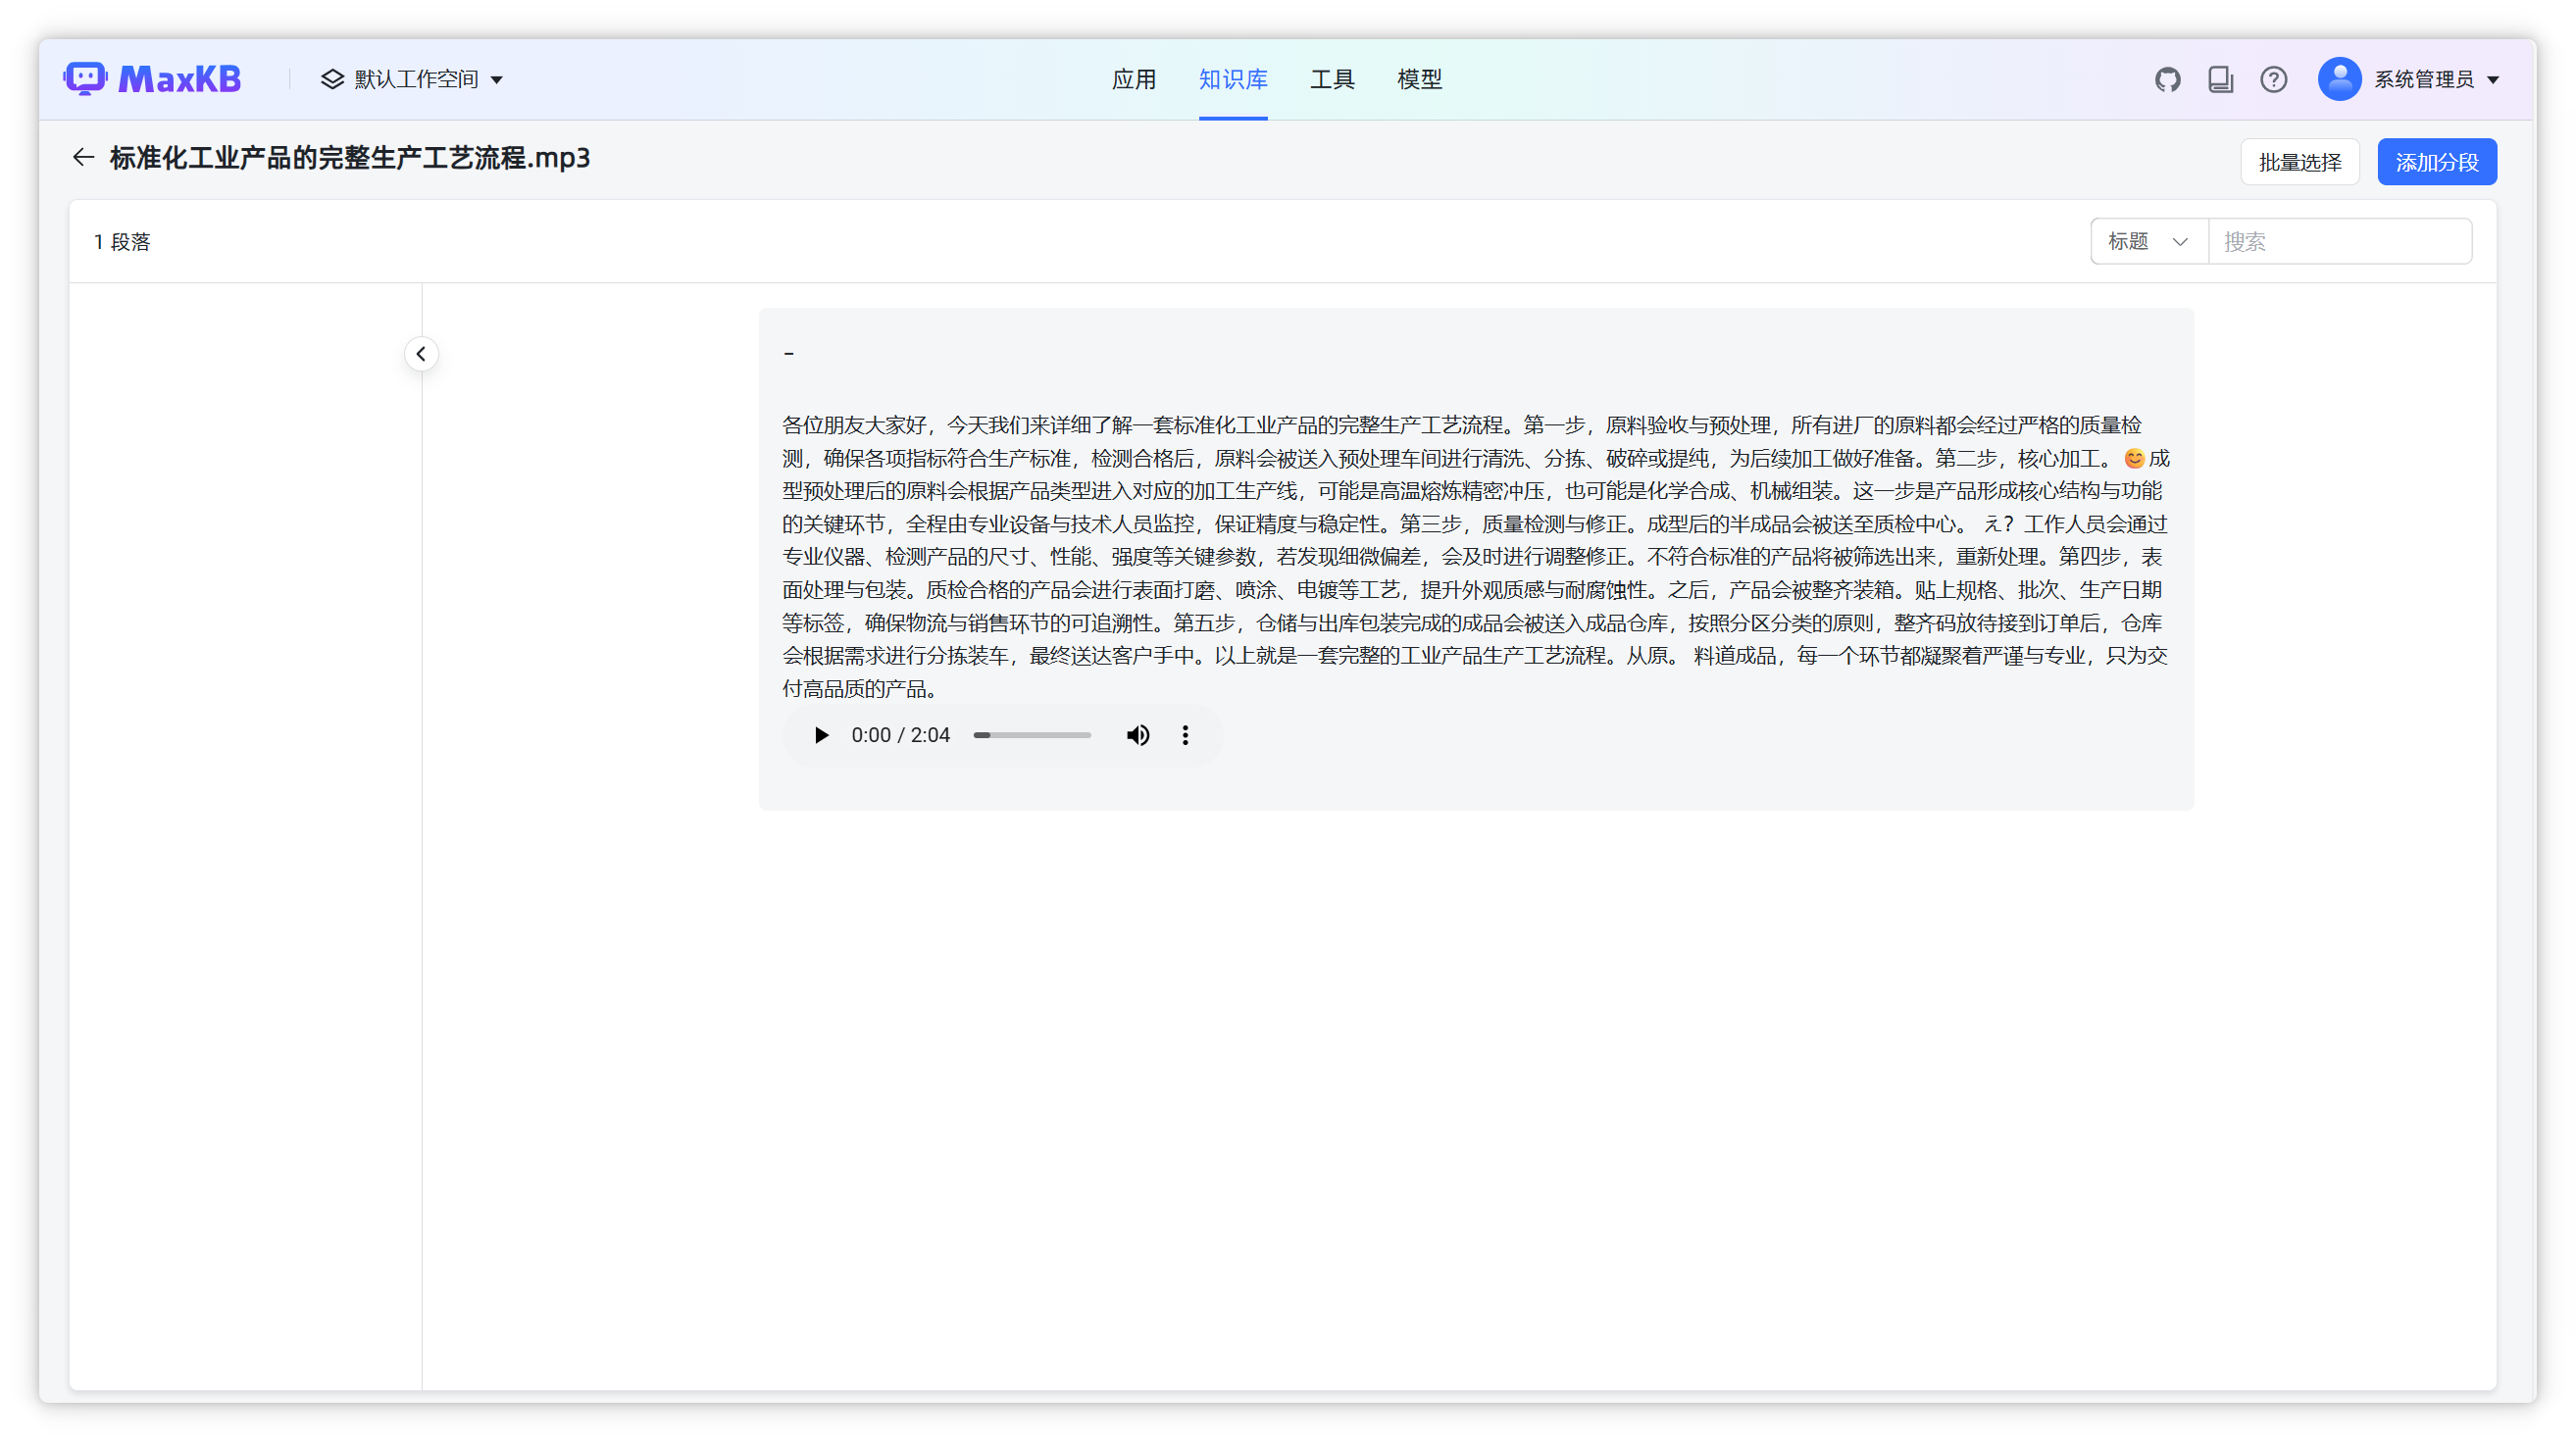Screen dimensions: 2576x1442
Task: Open the 标题 search type dropdown
Action: click(x=2148, y=241)
